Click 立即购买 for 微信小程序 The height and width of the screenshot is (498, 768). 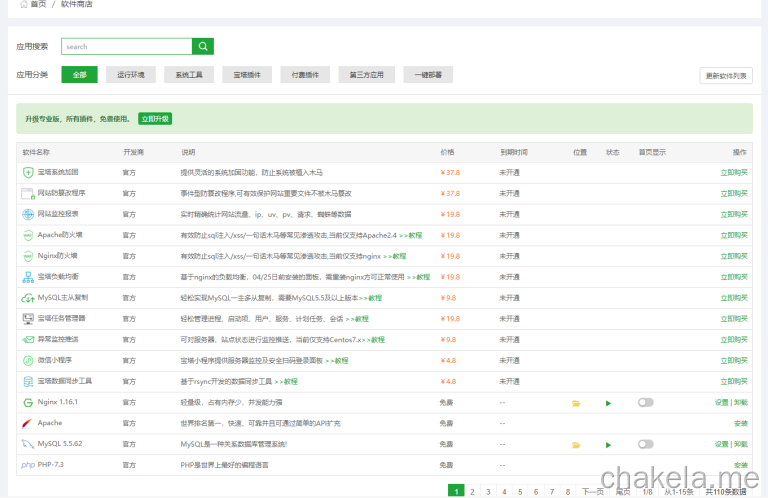(x=734, y=360)
